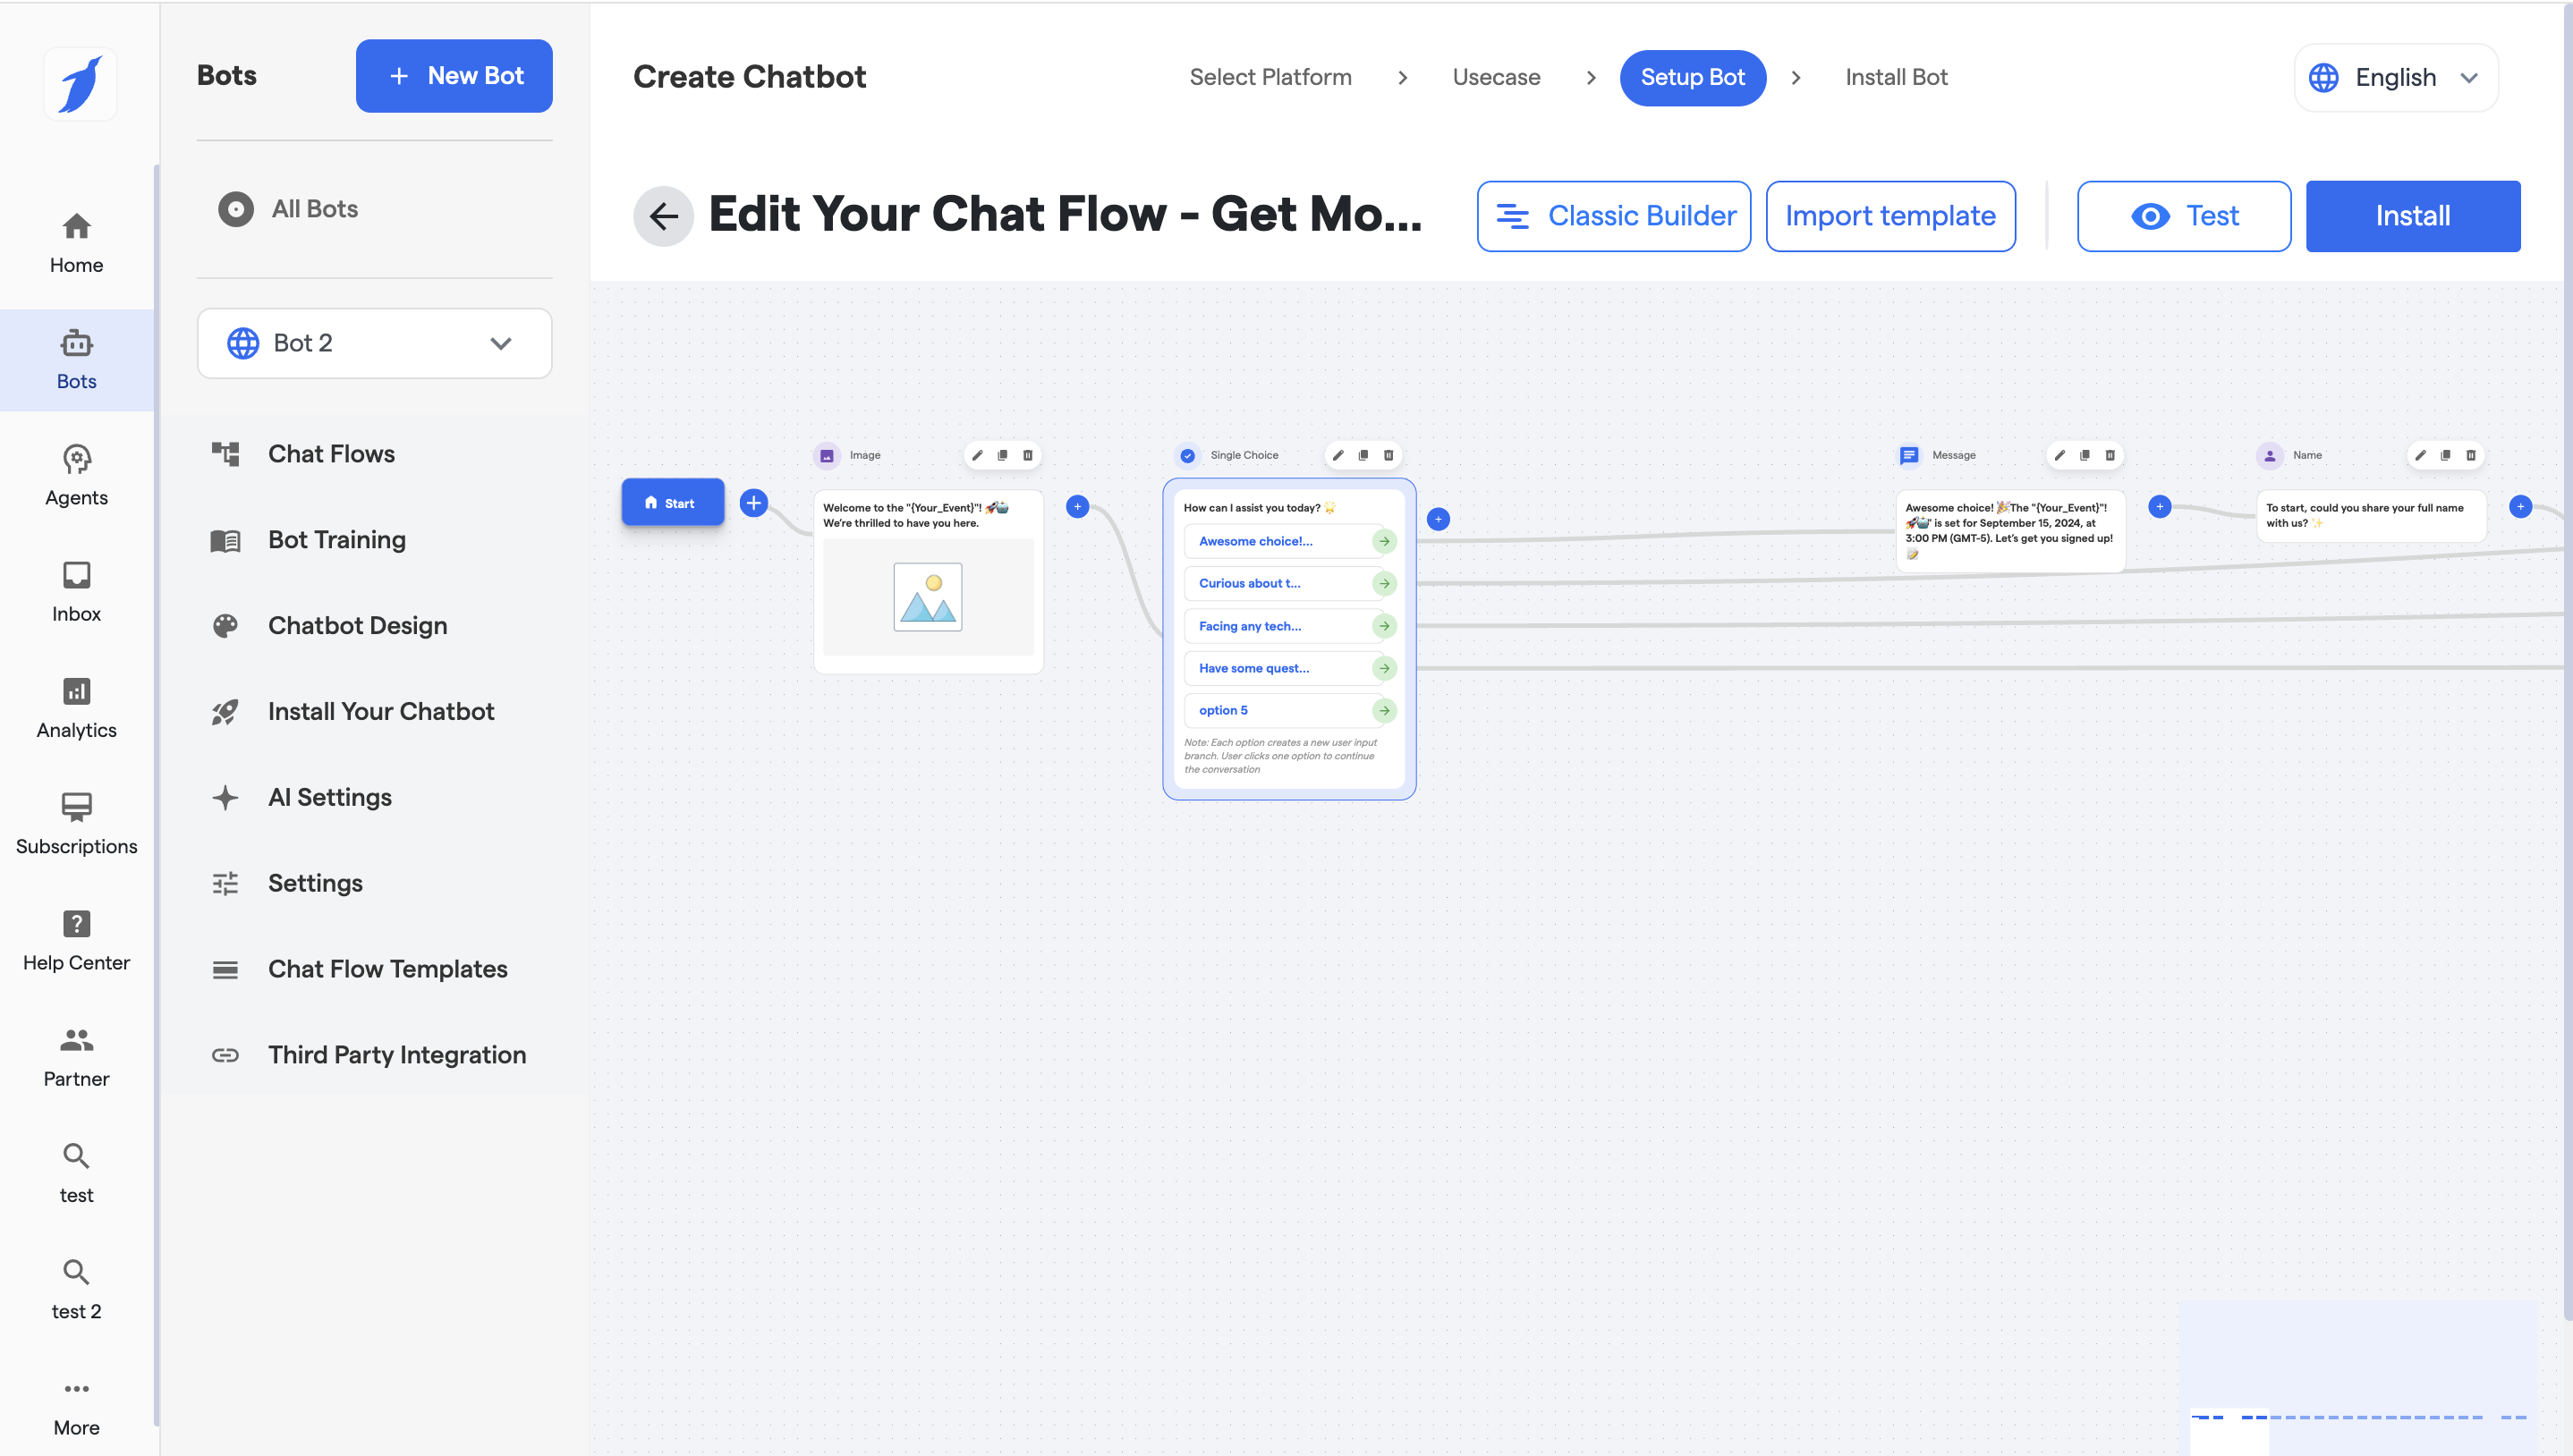Click the Import template button

(1889, 216)
